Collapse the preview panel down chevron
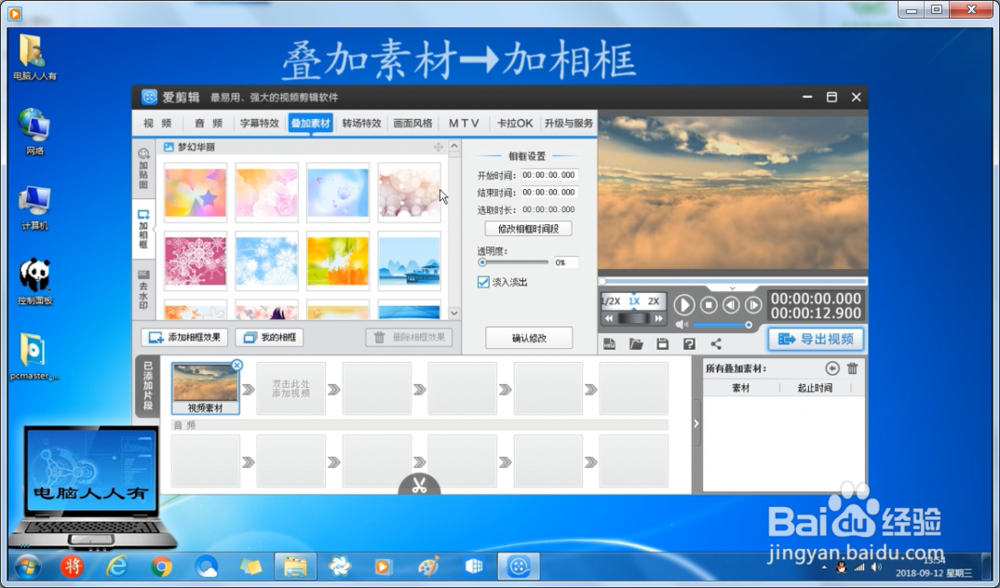Viewport: 1000px width, 588px height. click(x=732, y=288)
